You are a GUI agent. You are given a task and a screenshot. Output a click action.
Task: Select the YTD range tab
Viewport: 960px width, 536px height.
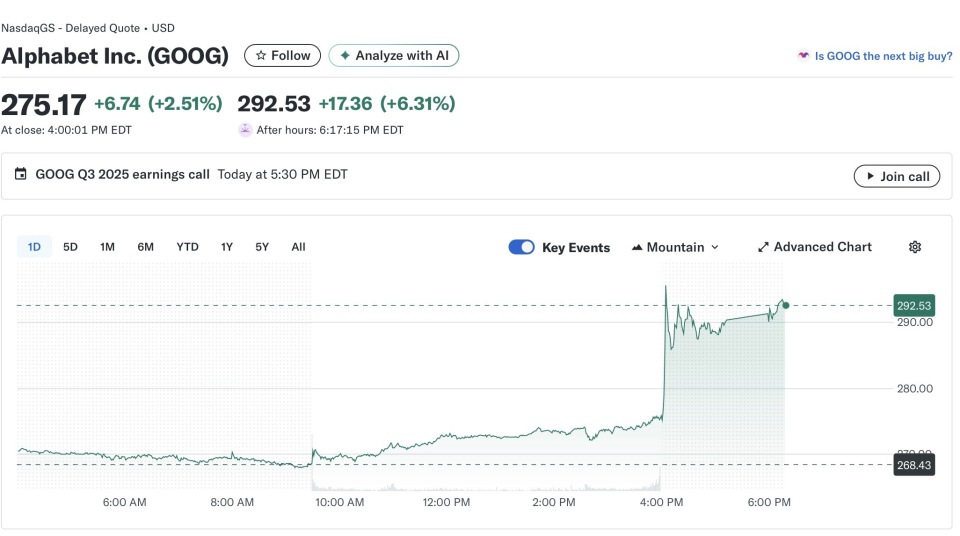point(187,247)
